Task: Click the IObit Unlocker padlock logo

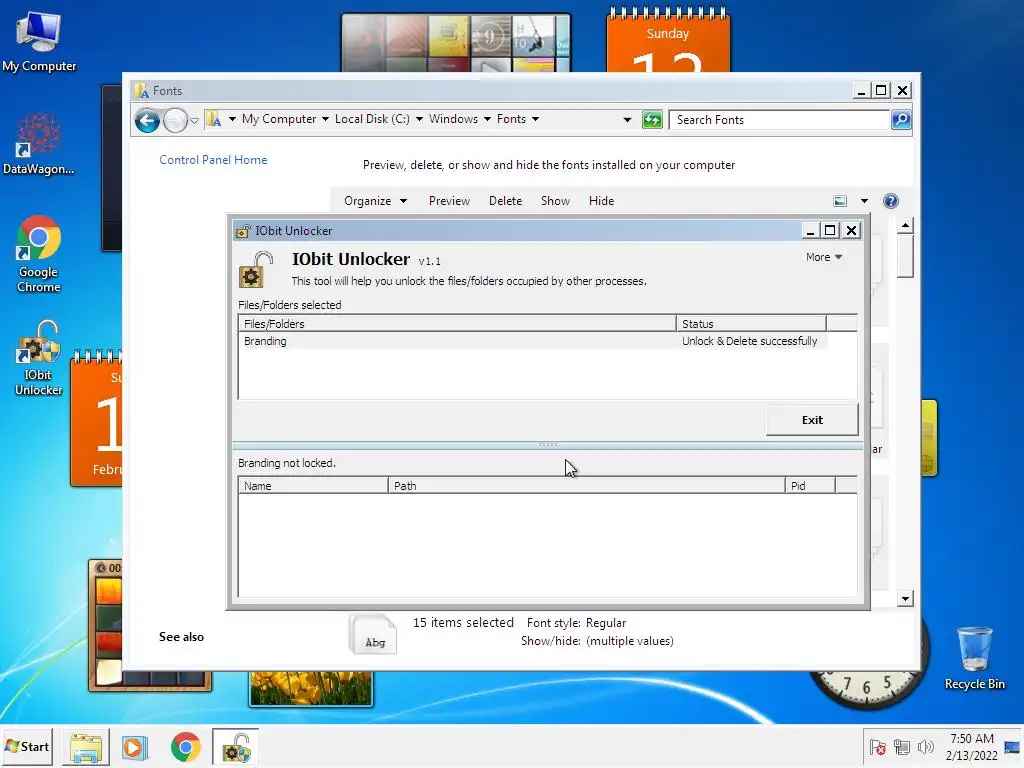Action: click(x=255, y=270)
